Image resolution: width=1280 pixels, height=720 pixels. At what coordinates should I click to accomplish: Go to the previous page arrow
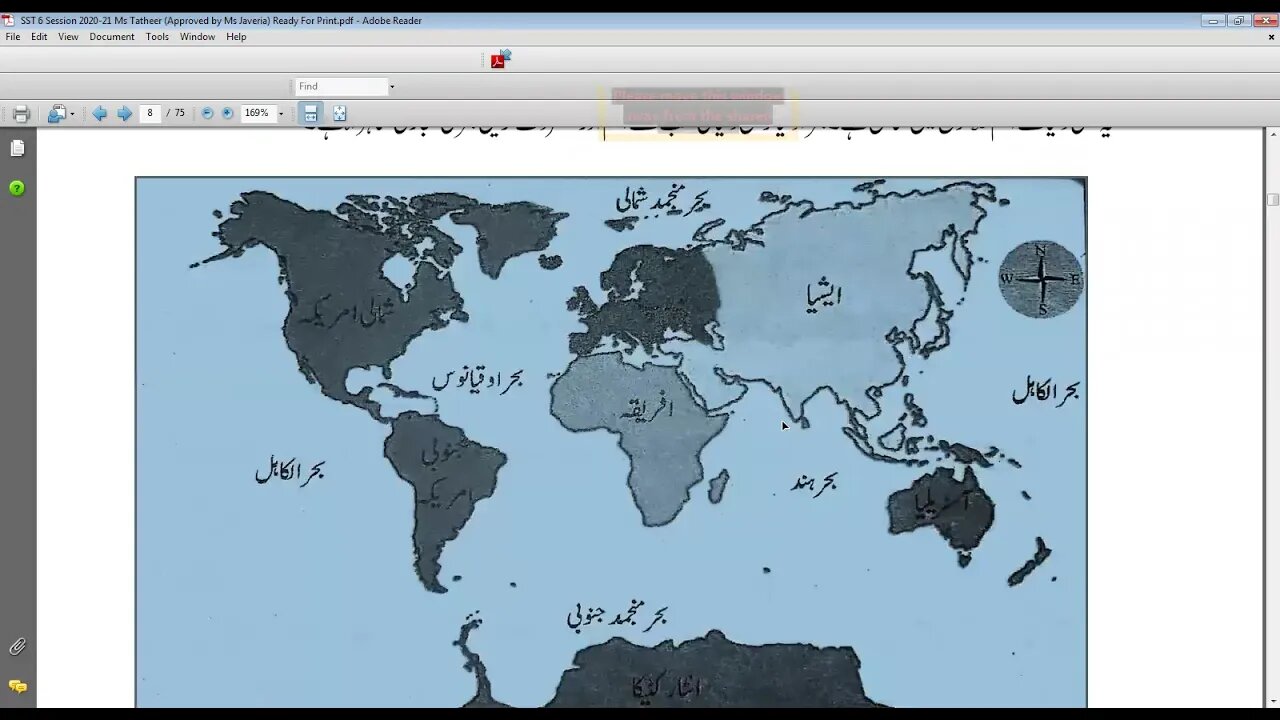point(100,114)
